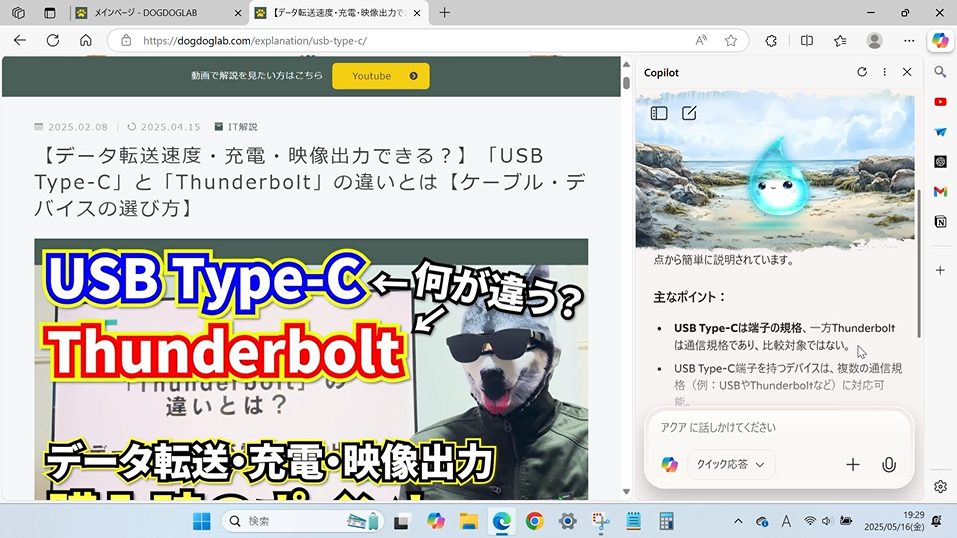This screenshot has width=957, height=538.
Task: Click the plus attach icon in Copilot input
Action: [x=853, y=464]
